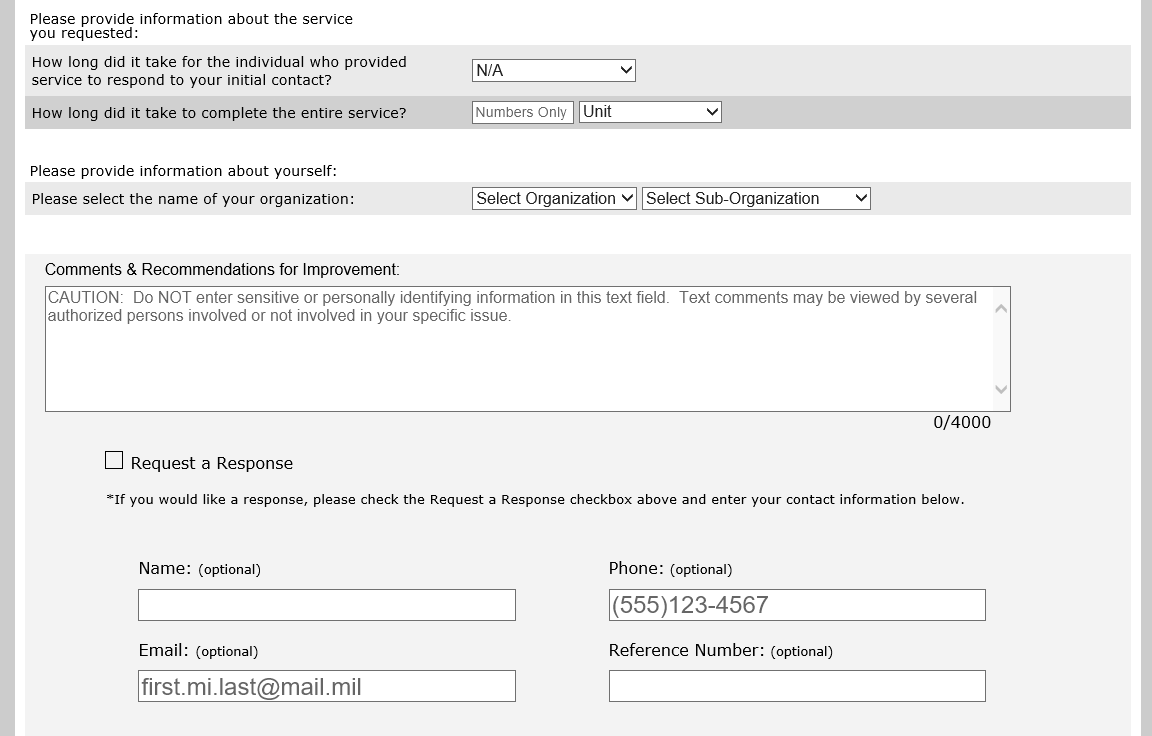
Task: Open the Select Organization dropdown
Action: (x=554, y=198)
